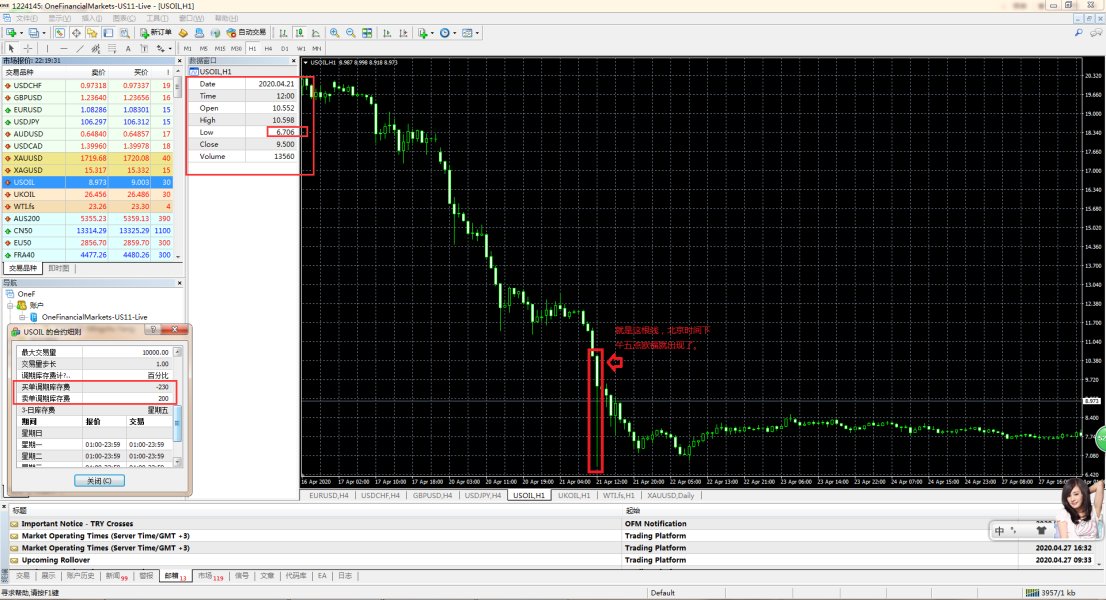Viewport: 1106px width, 600px height.
Task: Select the trendline drawing tool
Action: (80, 48)
